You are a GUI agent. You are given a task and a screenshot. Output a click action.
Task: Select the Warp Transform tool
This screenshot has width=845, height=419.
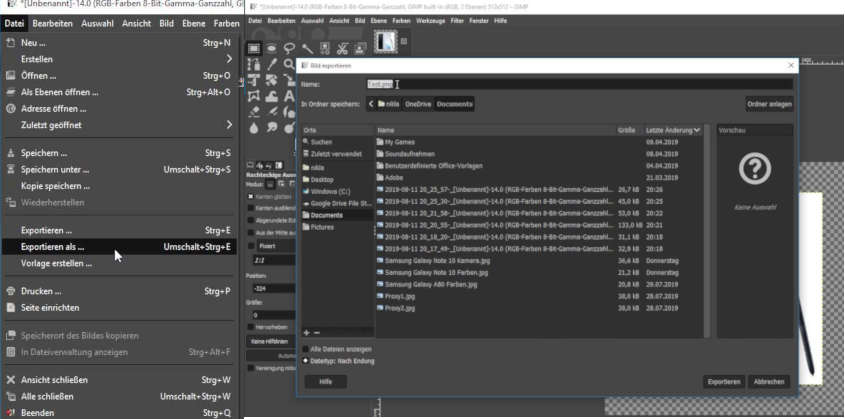click(272, 96)
